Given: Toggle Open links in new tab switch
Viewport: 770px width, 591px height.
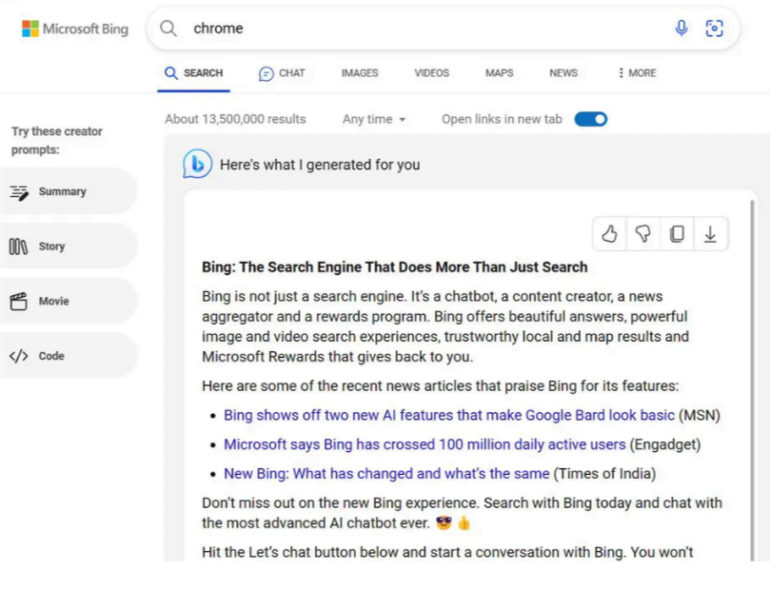Looking at the screenshot, I should point(591,119).
